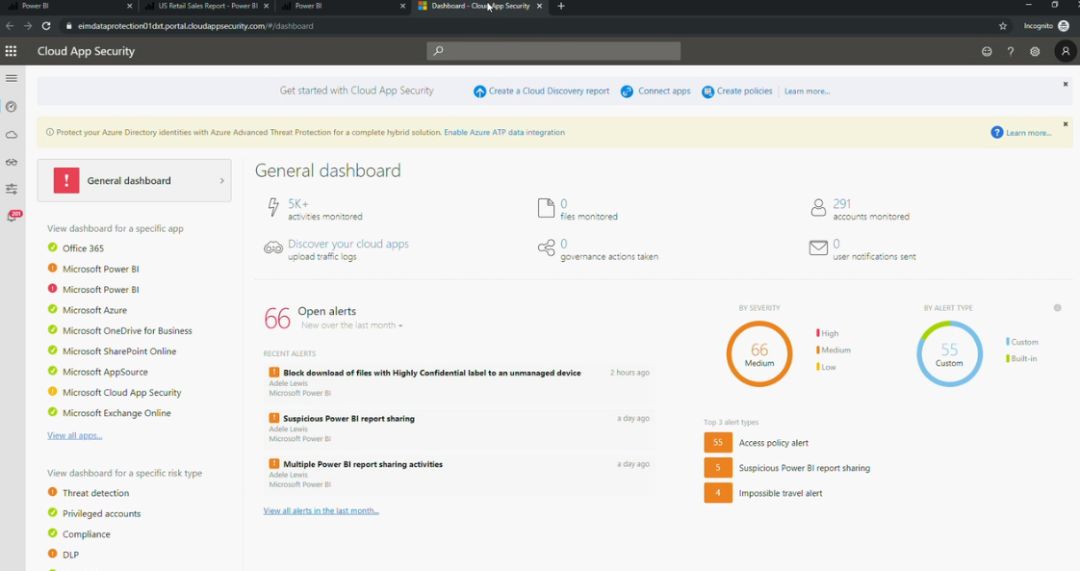
Task: Click the 291 accounts monitored value
Action: click(x=842, y=204)
